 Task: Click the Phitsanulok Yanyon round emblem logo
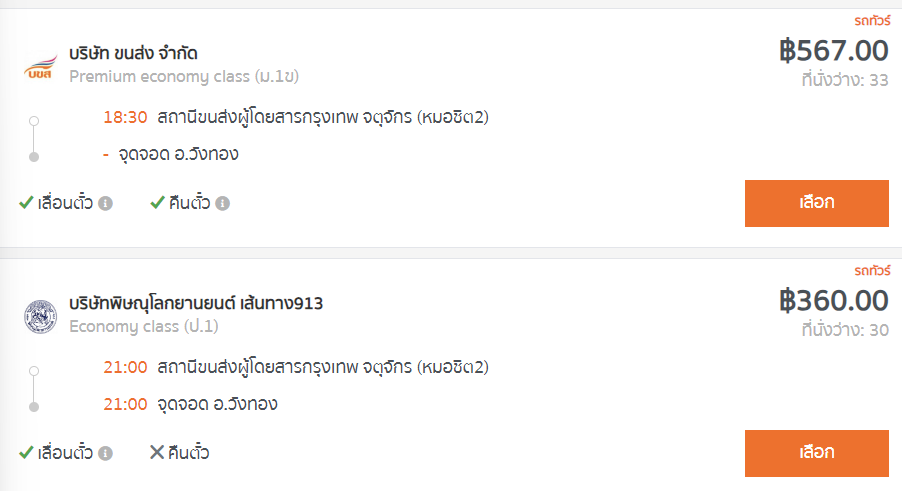[40, 316]
